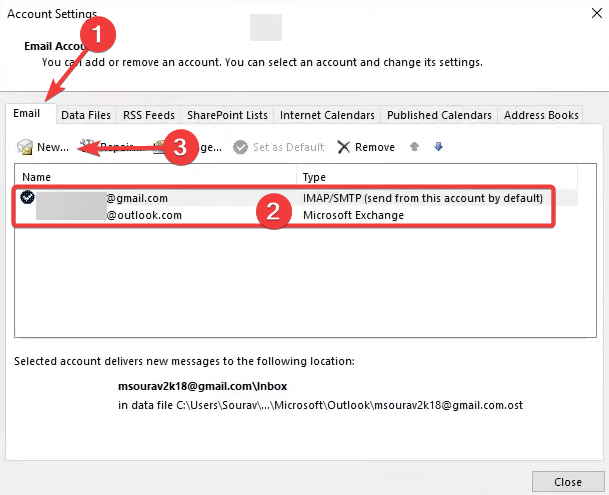Screen dimensions: 609x495
Task: Switch to SharePoint Lists tab
Action: pos(227,115)
